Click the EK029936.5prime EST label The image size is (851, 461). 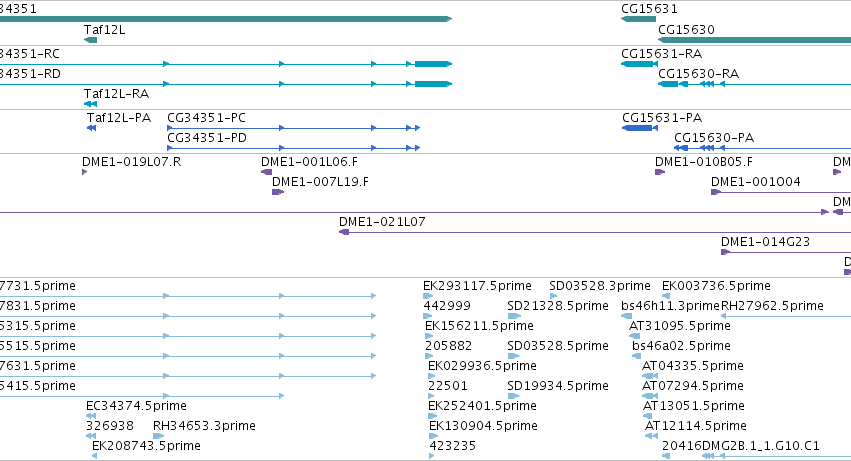(x=482, y=367)
